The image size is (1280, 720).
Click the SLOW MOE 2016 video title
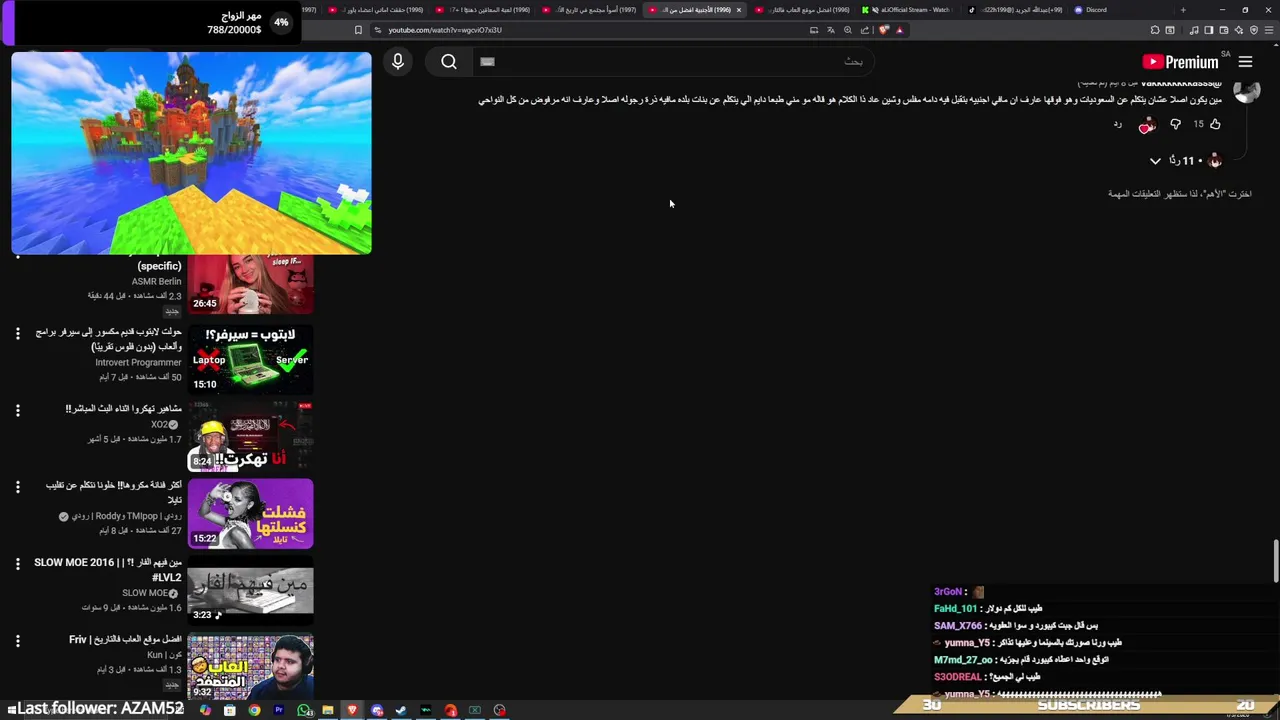(108, 570)
